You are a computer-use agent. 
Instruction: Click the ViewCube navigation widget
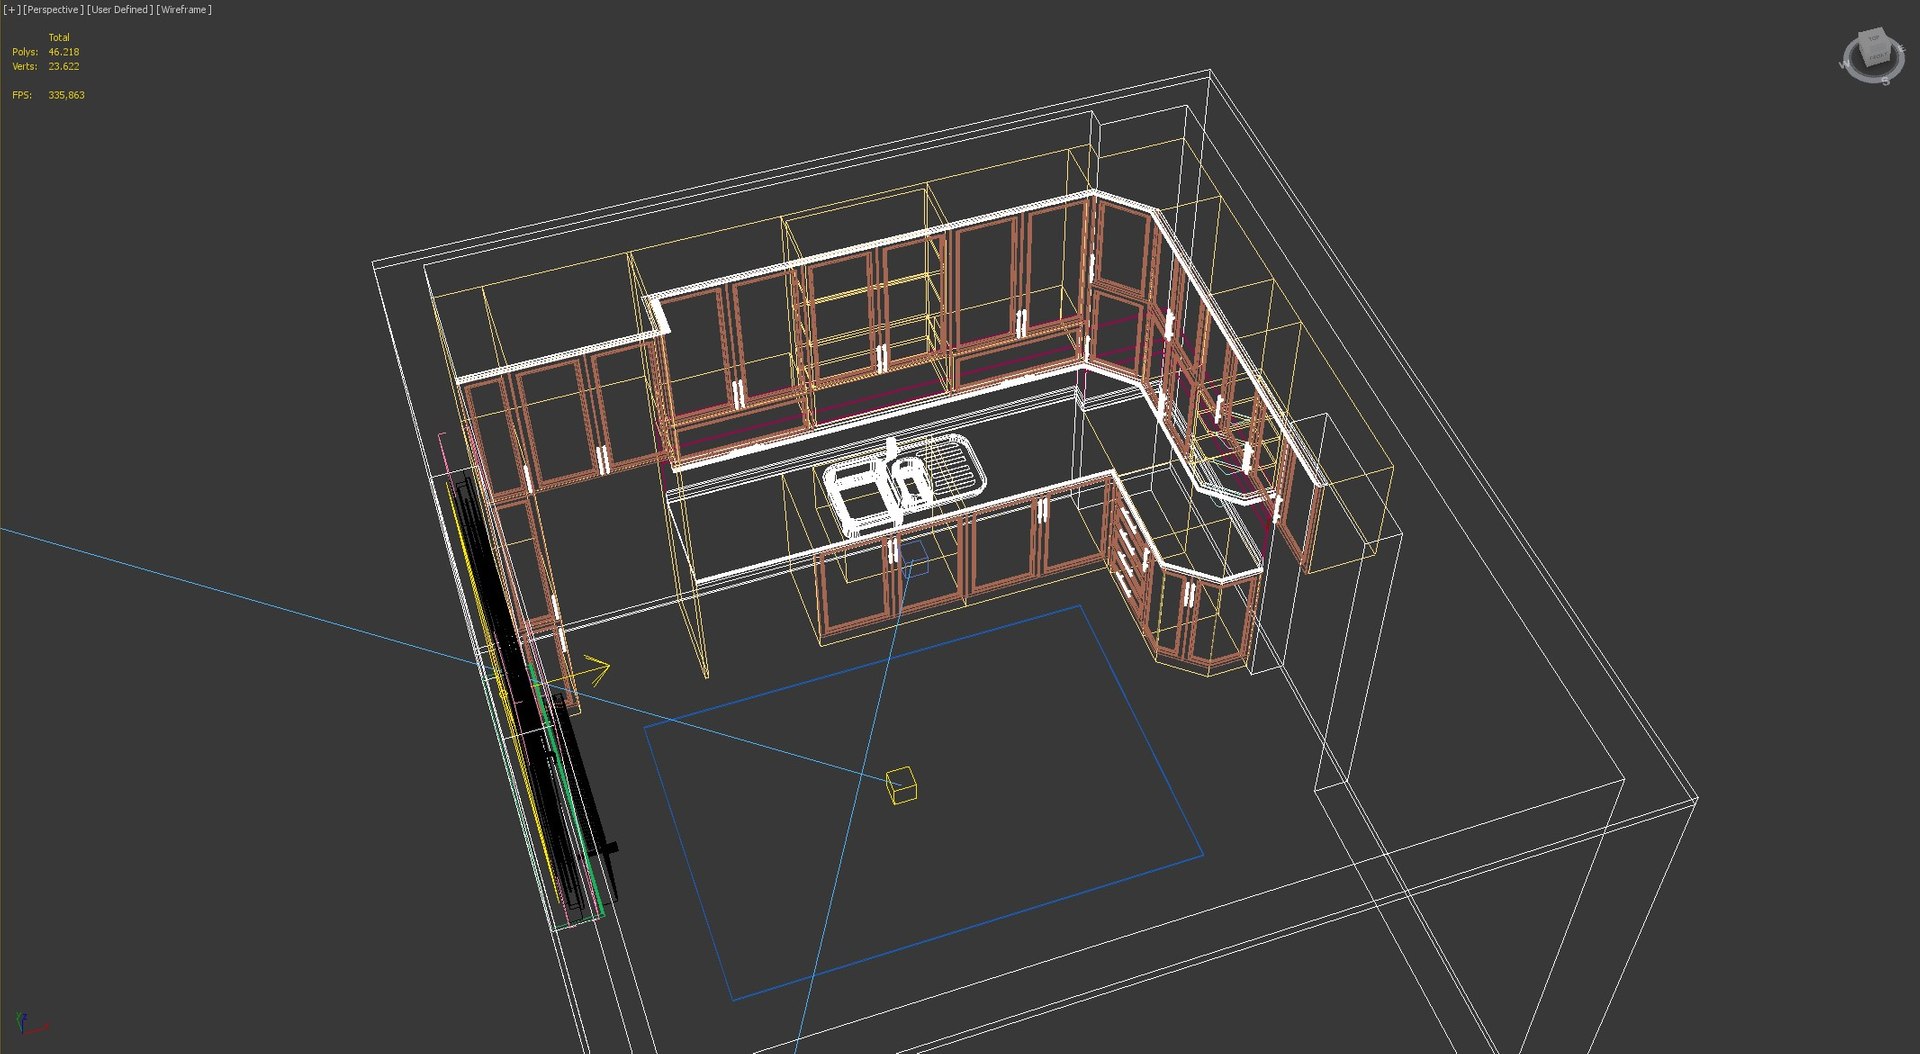click(x=1872, y=56)
